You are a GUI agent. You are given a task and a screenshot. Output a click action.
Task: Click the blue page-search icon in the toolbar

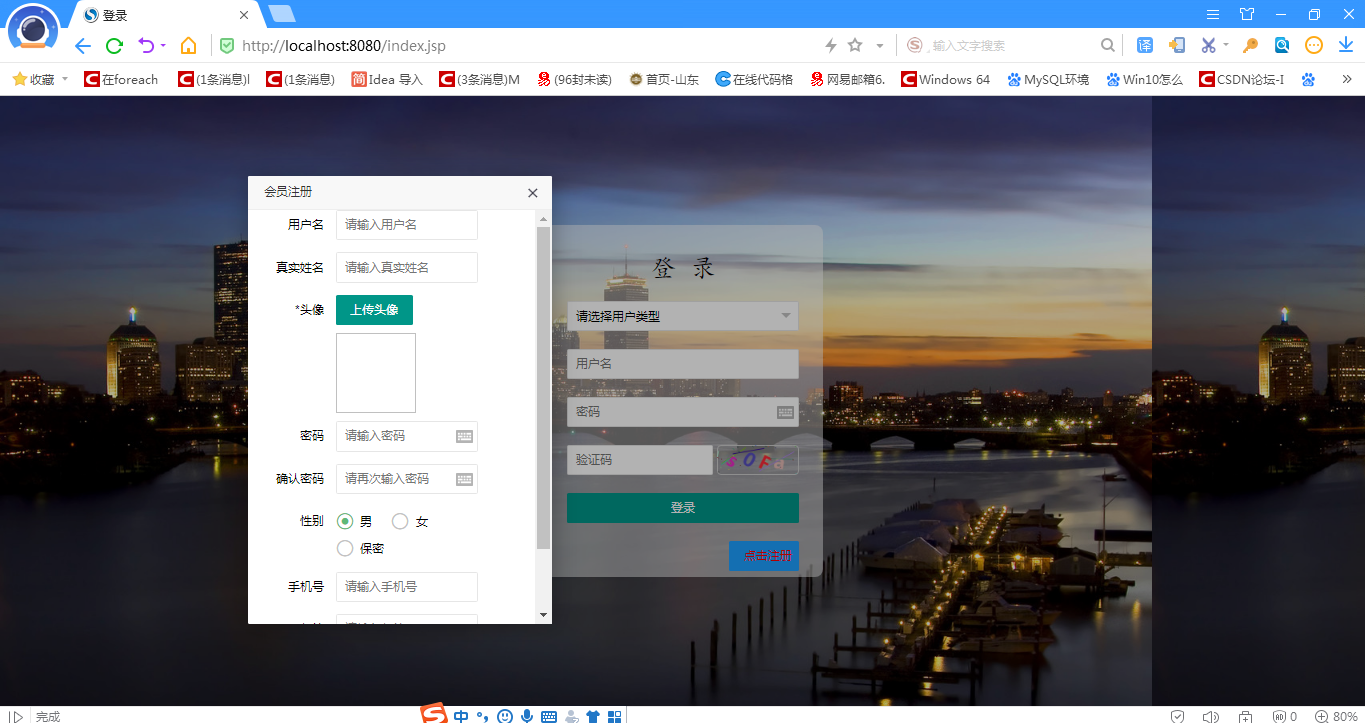click(x=1282, y=46)
